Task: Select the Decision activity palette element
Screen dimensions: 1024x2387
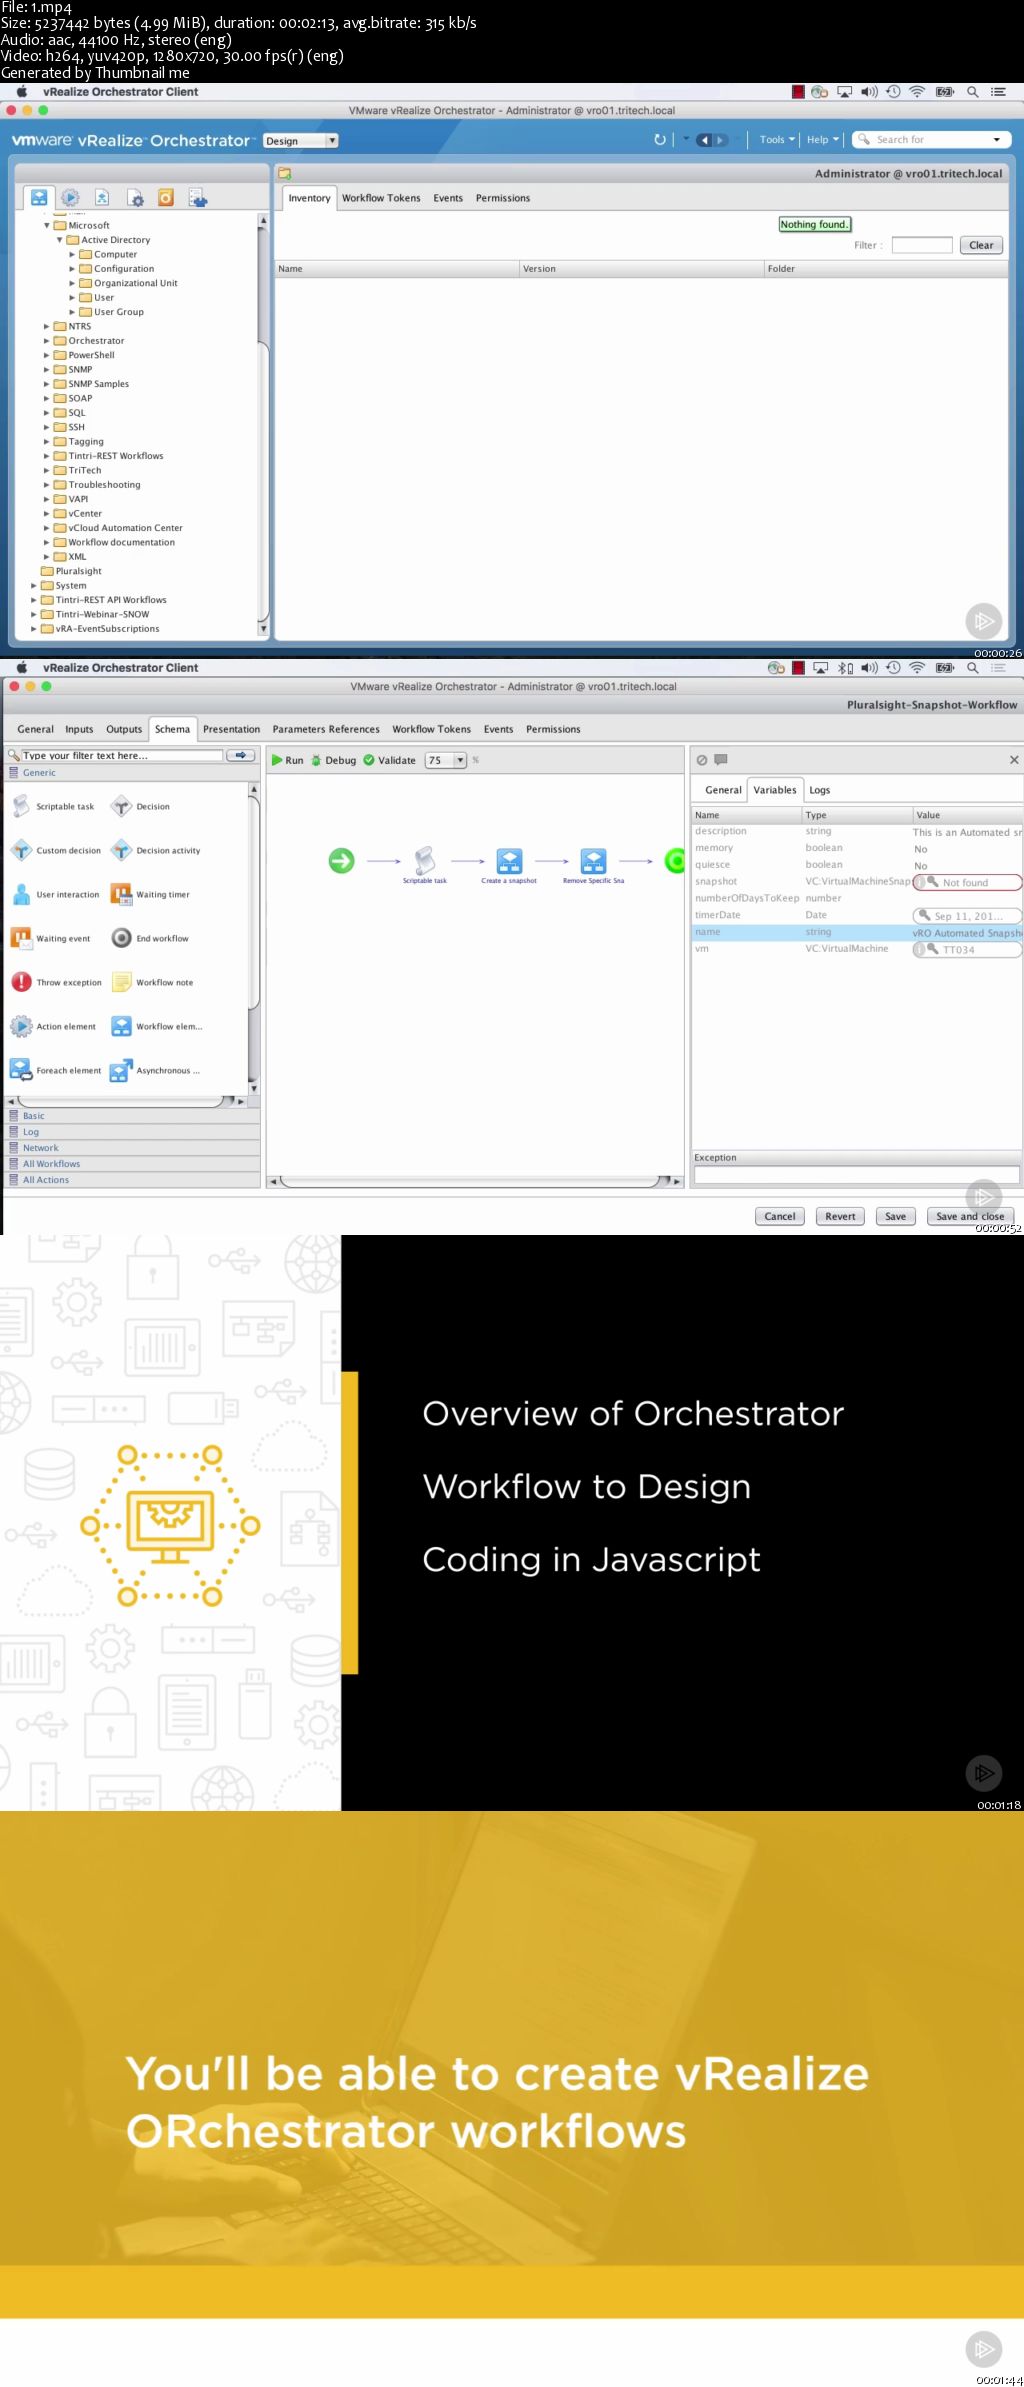Action: 156,850
